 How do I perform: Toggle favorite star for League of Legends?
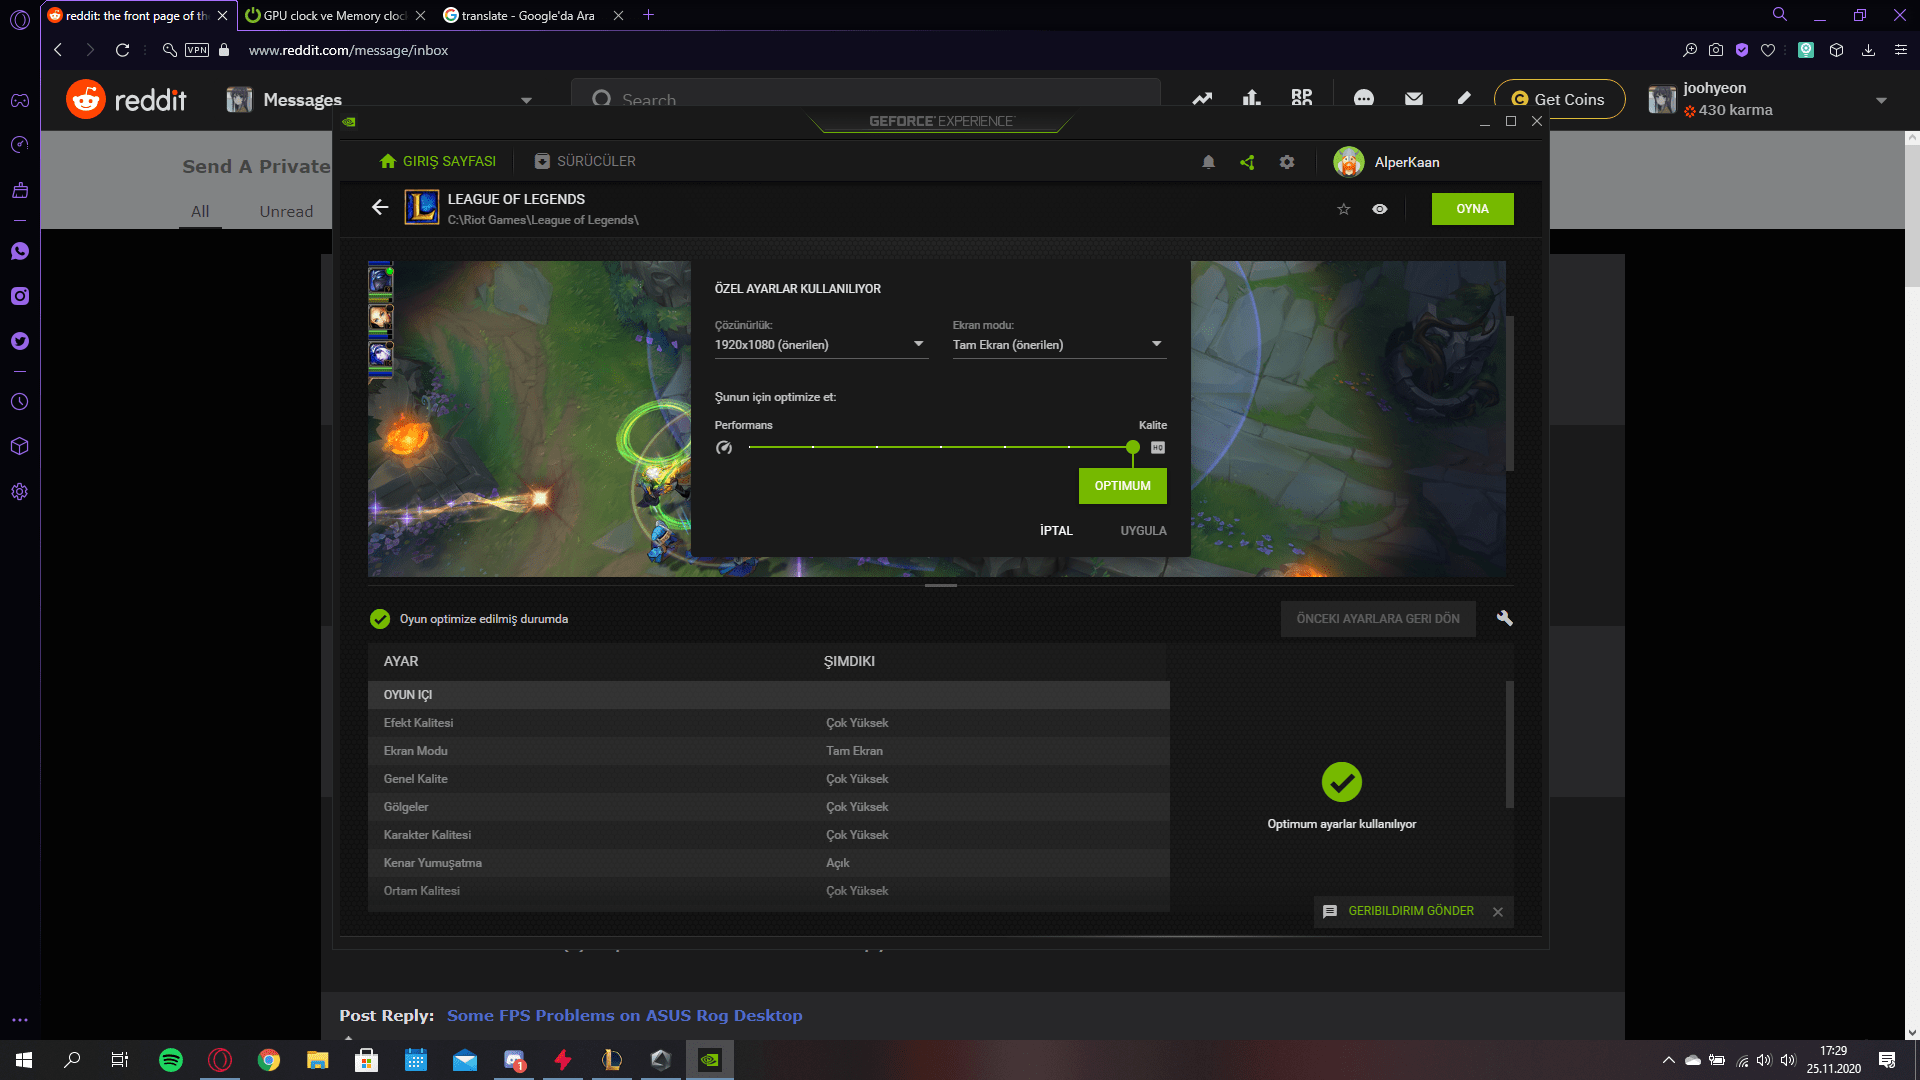tap(1343, 209)
